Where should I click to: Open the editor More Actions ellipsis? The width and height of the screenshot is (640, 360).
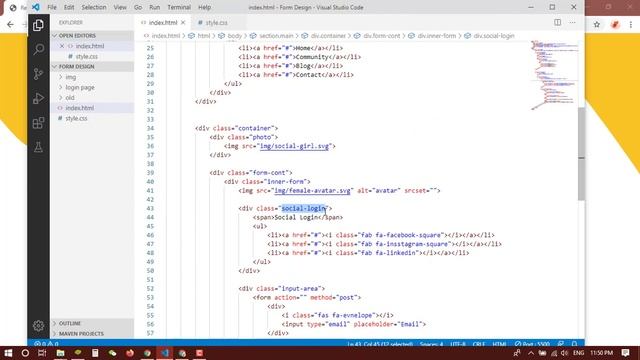click(573, 22)
